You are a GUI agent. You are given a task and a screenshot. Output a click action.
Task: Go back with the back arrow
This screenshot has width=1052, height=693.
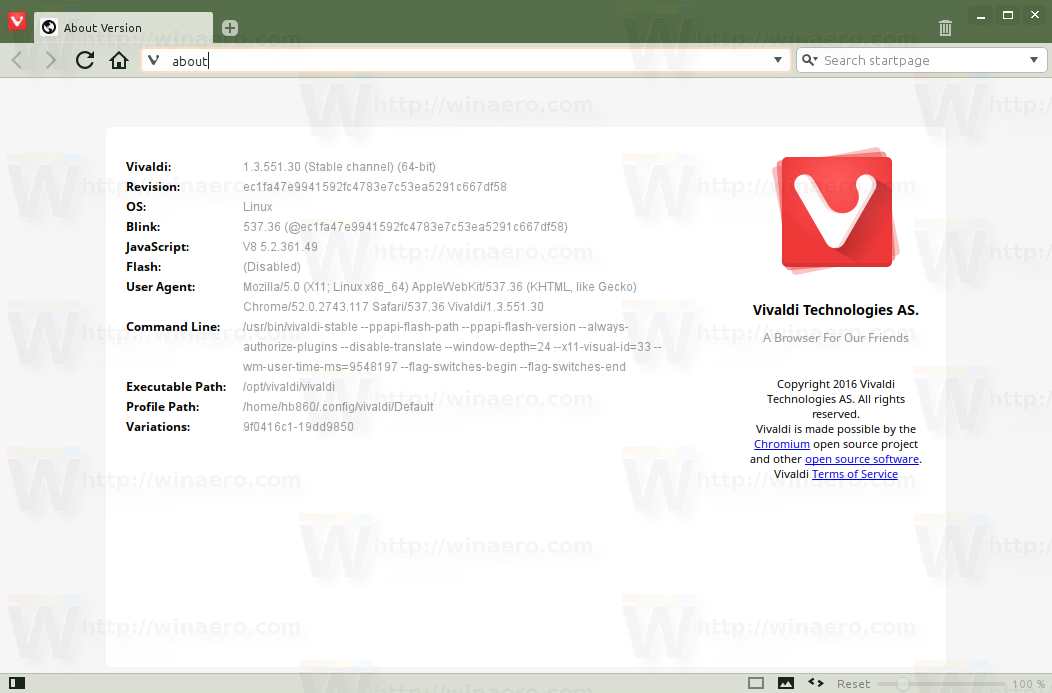pyautogui.click(x=17, y=60)
